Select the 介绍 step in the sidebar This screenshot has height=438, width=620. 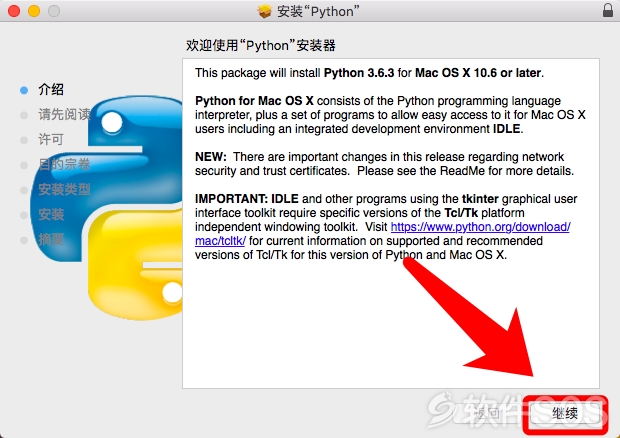pyautogui.click(x=51, y=90)
